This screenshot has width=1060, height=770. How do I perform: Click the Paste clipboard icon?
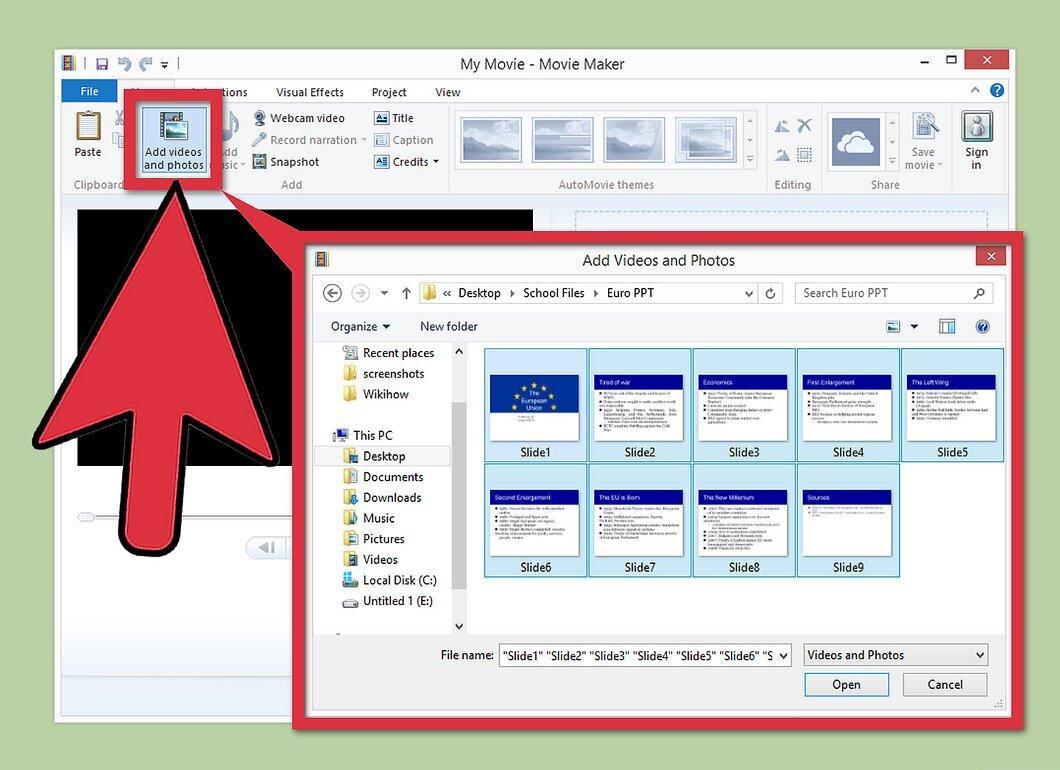pyautogui.click(x=88, y=126)
